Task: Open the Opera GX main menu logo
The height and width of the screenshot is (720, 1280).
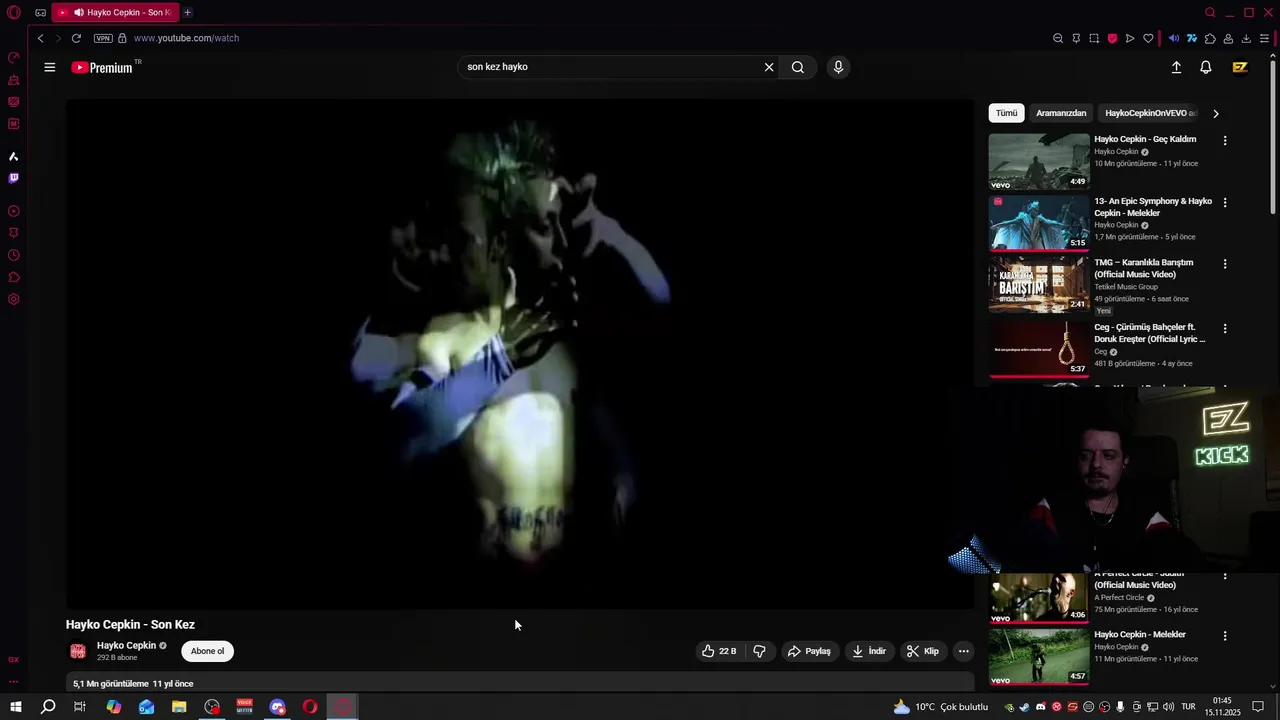Action: click(14, 13)
